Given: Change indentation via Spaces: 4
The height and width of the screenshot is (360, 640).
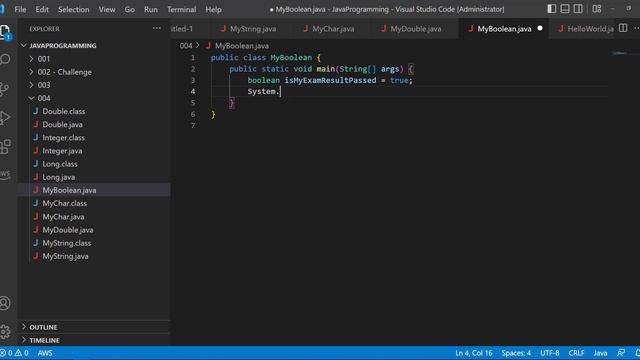Looking at the screenshot, I should pos(516,353).
